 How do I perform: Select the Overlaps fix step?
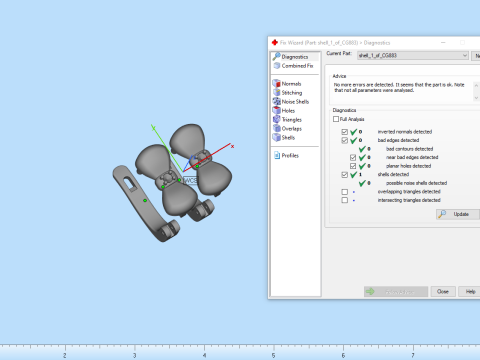[x=291, y=129]
